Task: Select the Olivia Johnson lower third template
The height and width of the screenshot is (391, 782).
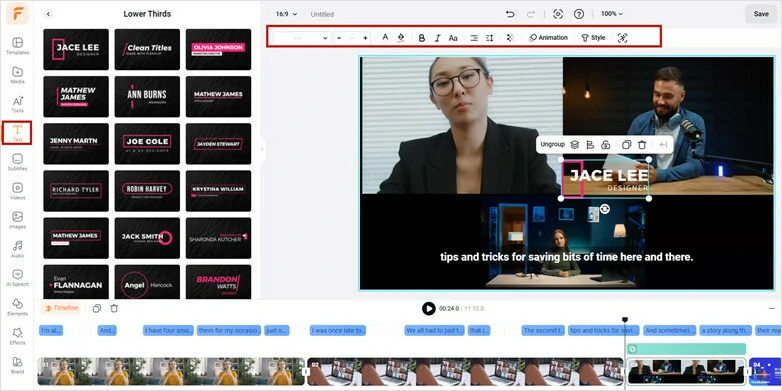Action: (x=218, y=49)
